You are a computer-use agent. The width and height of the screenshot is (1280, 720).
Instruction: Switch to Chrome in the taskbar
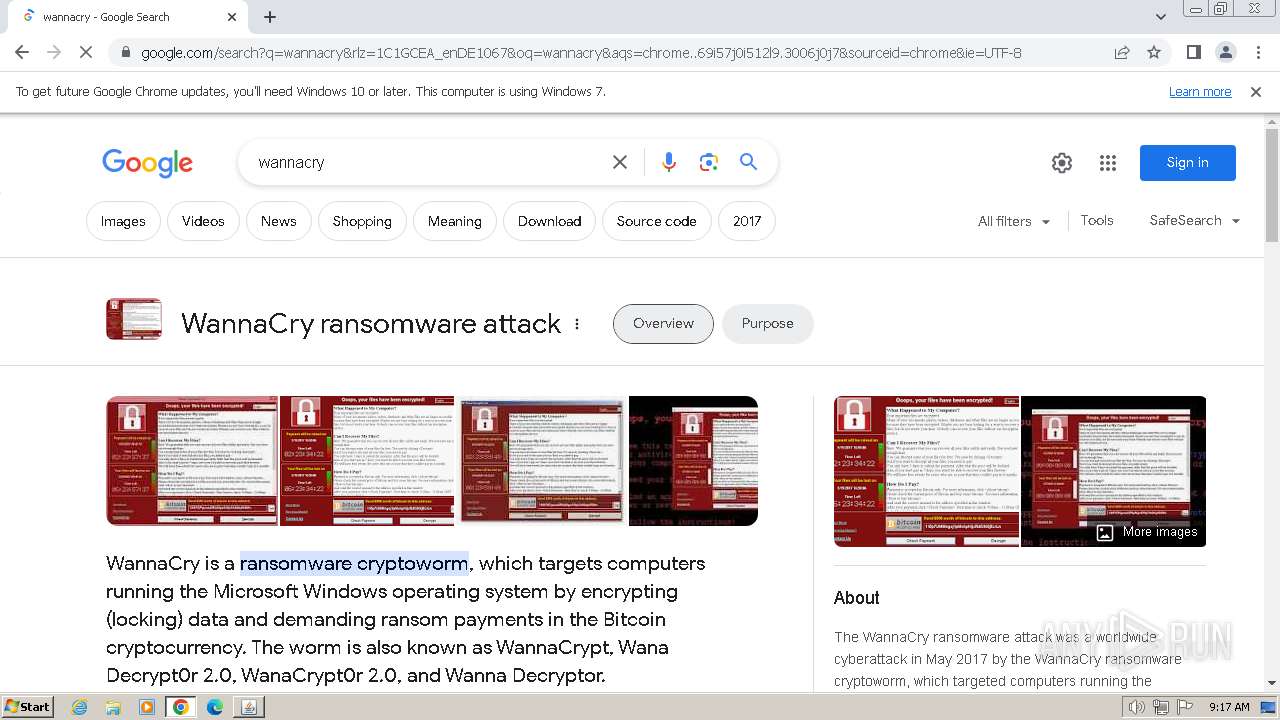pos(181,707)
